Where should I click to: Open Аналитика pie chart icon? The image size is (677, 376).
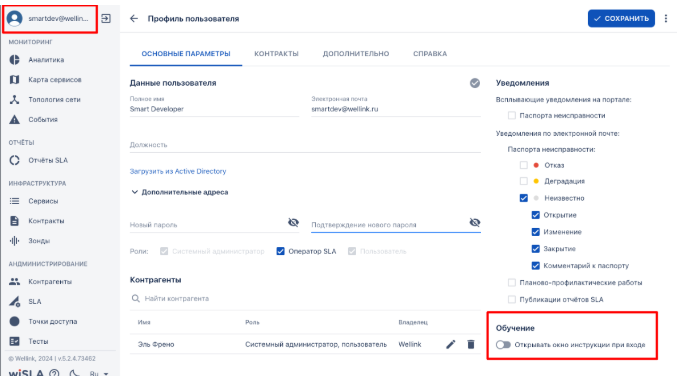pos(14,60)
